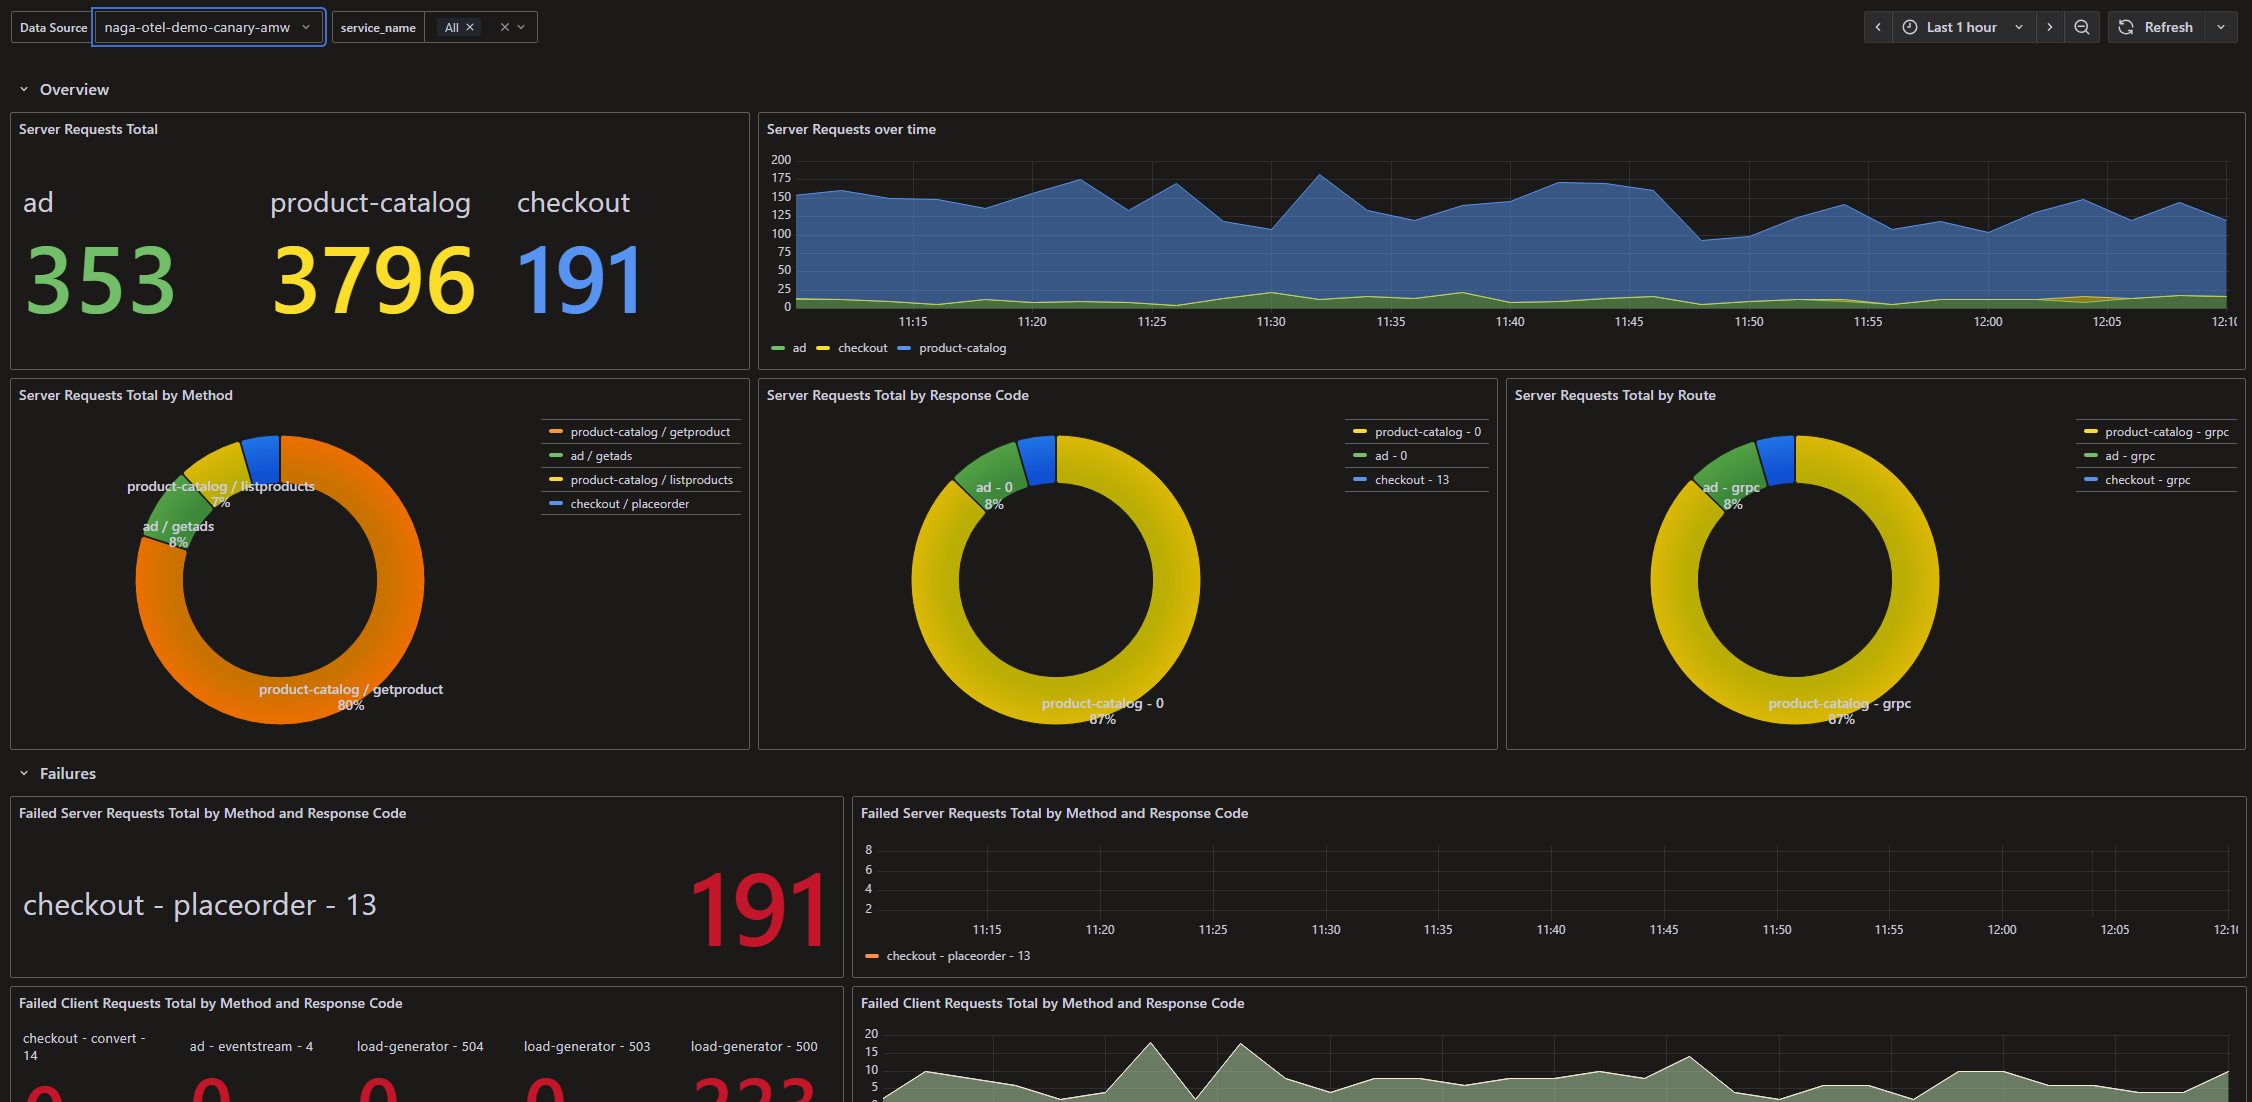Screen dimensions: 2252x1102
Task: Shift time range backward with left arrow
Action: click(1878, 27)
